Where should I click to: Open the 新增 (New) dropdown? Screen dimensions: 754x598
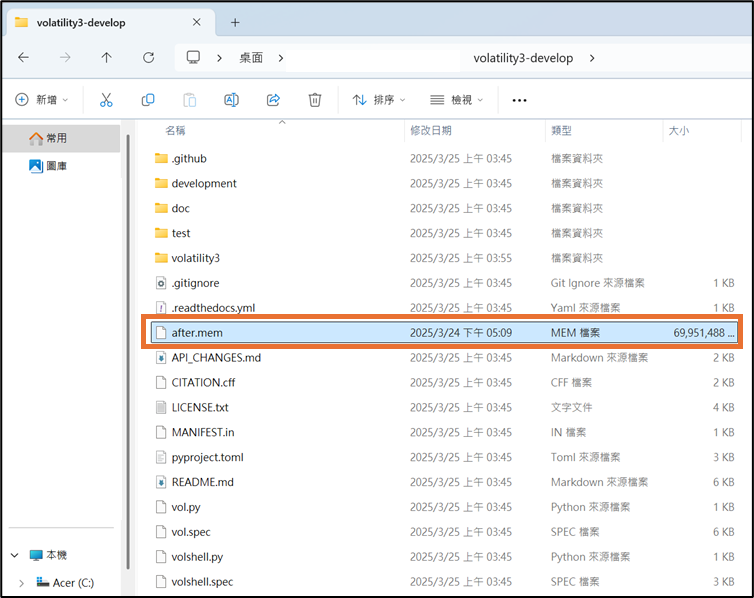pyautogui.click(x=42, y=100)
